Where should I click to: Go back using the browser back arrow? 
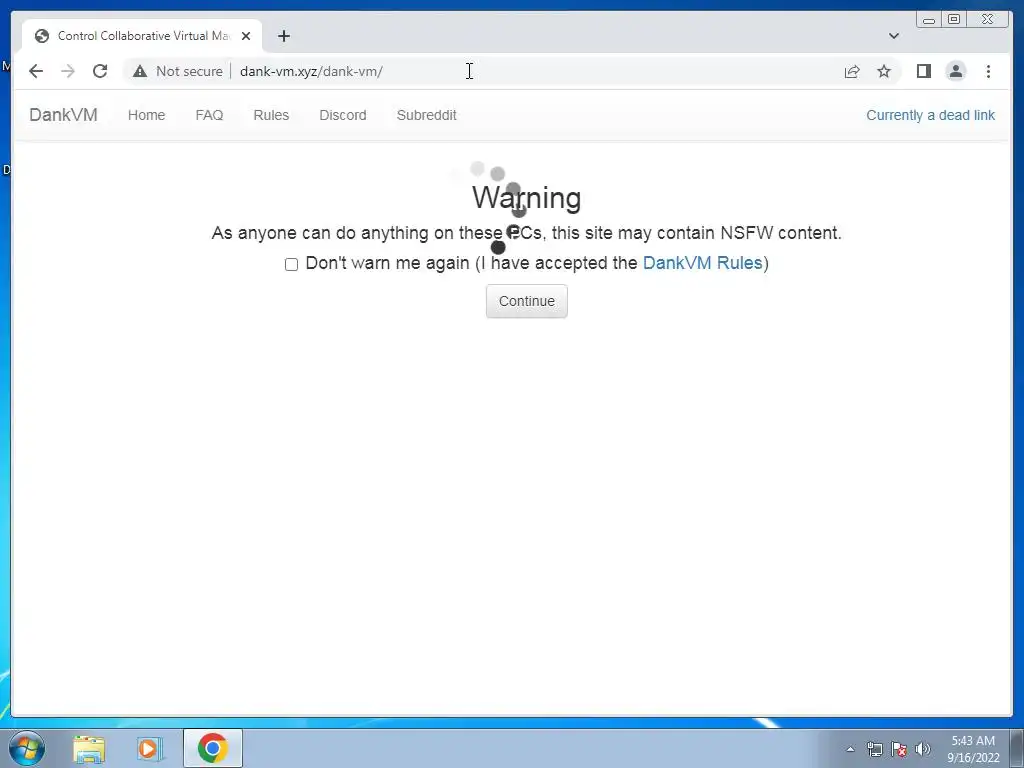[36, 71]
